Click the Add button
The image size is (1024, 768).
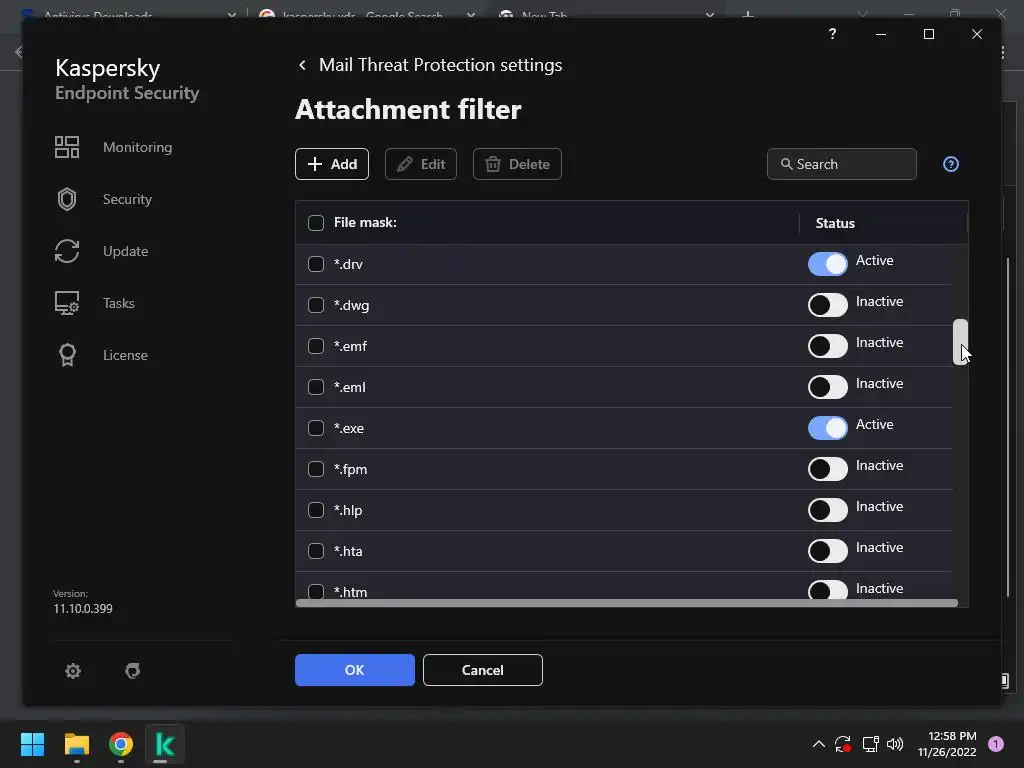tap(332, 164)
